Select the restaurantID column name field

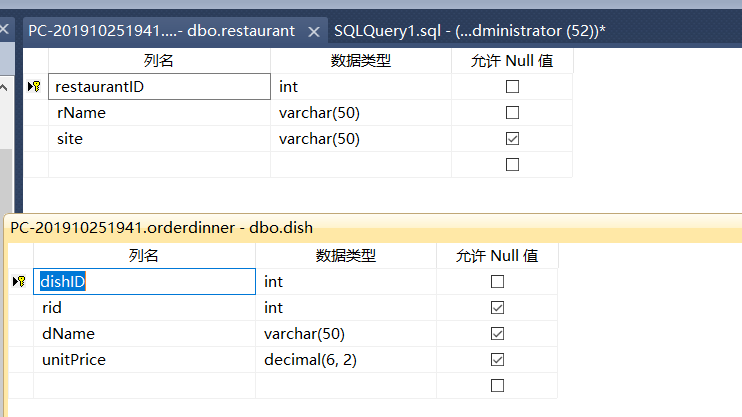159,87
